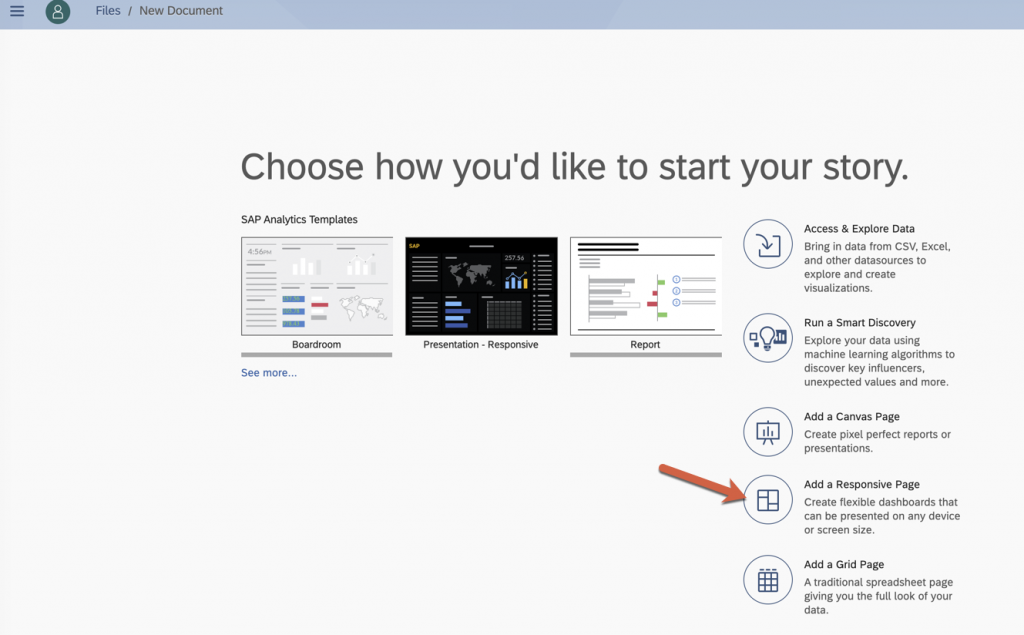This screenshot has width=1024, height=635.
Task: Click 'A traditional spreadsheet page' description
Action: (x=878, y=596)
